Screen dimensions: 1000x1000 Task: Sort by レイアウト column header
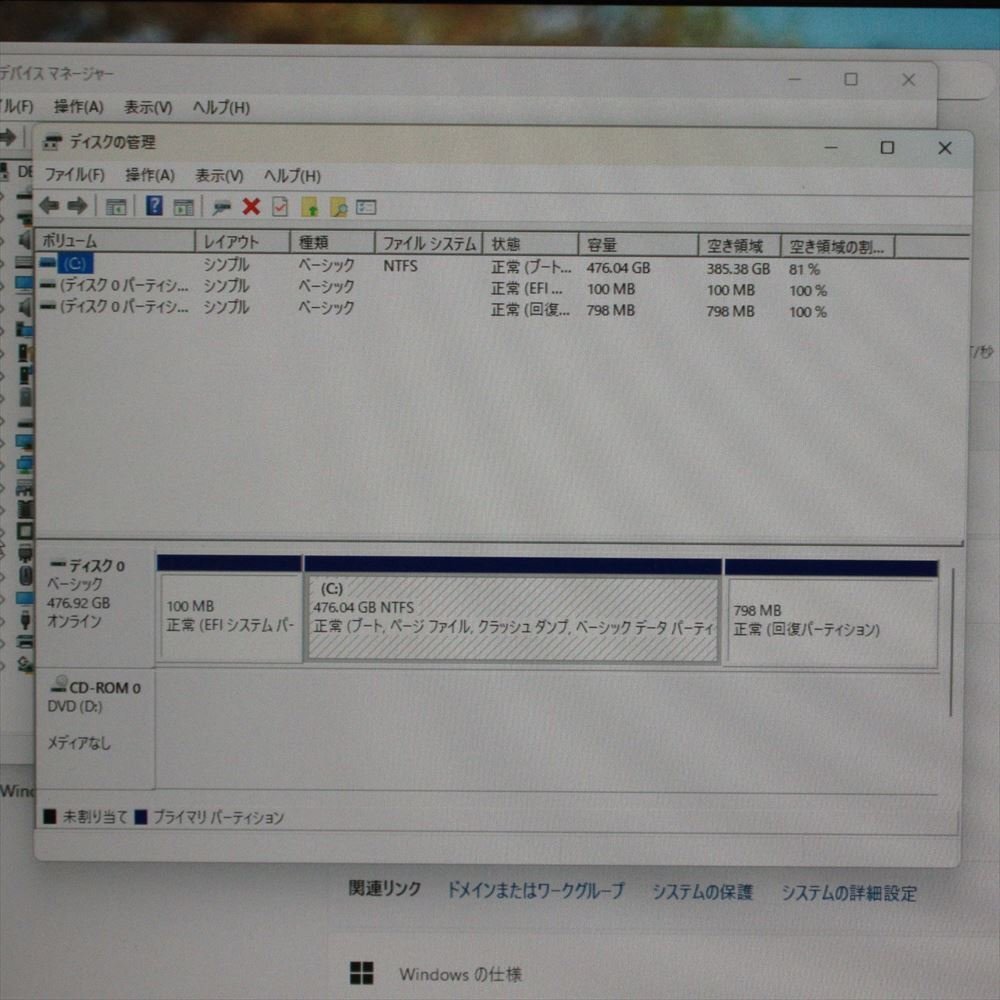pos(242,242)
